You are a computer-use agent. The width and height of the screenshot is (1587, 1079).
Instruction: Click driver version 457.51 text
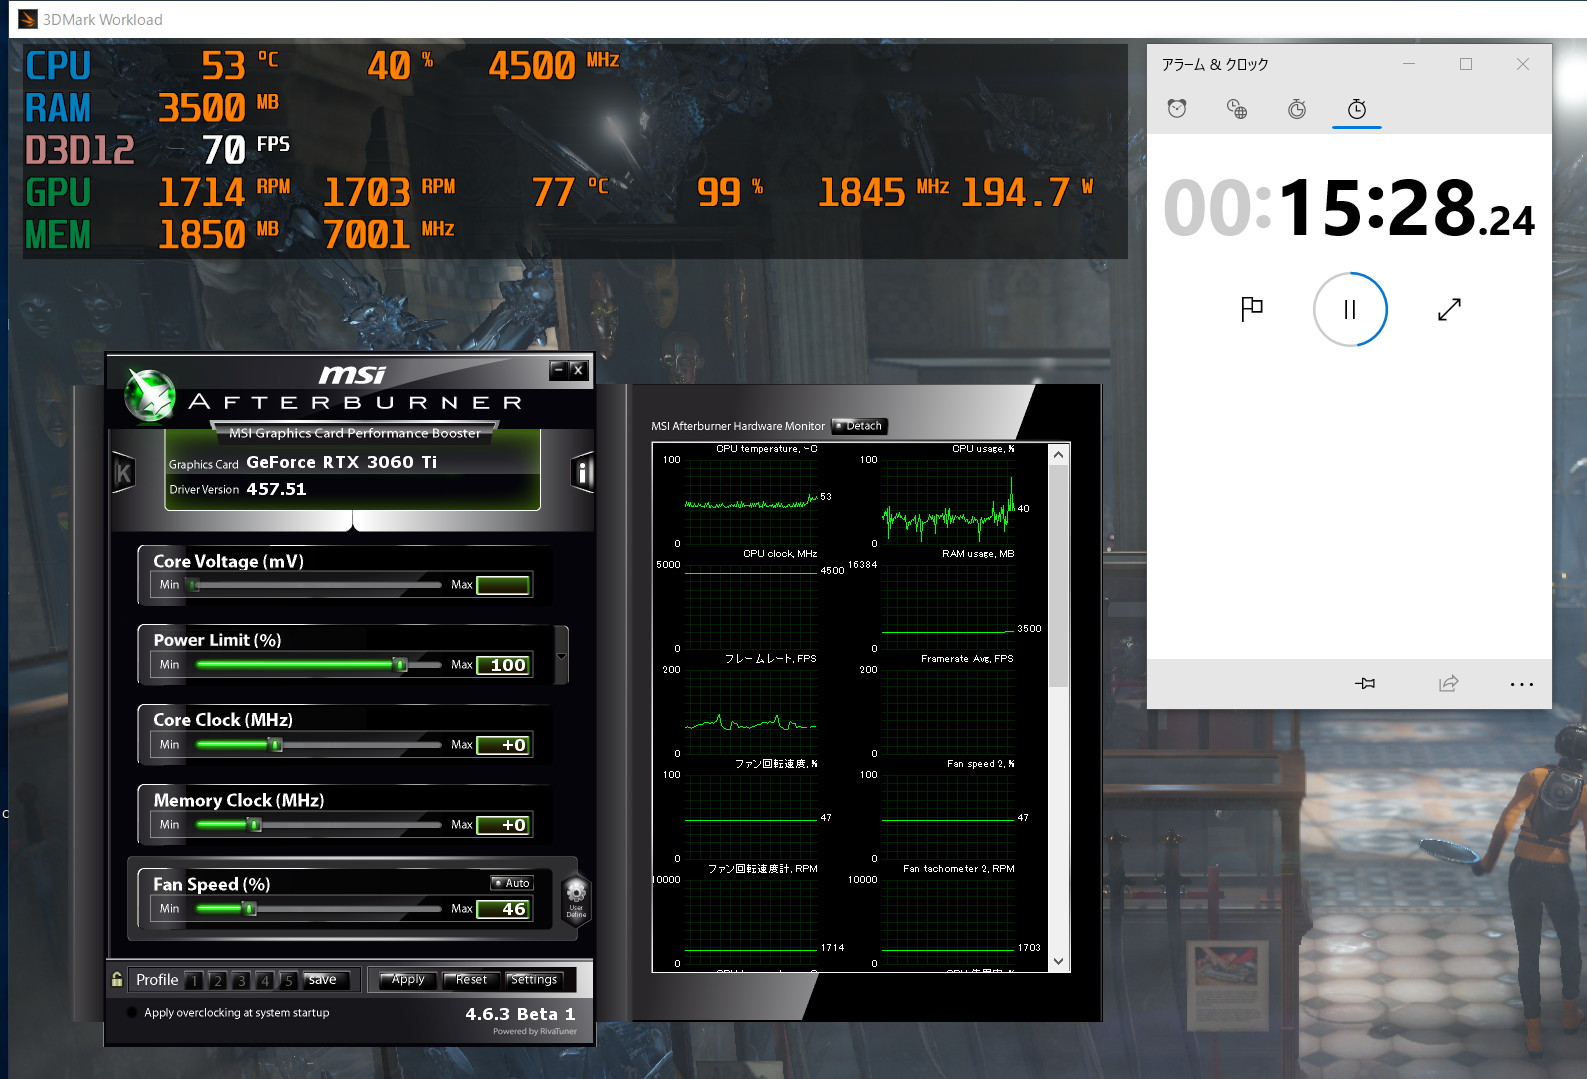(276, 489)
